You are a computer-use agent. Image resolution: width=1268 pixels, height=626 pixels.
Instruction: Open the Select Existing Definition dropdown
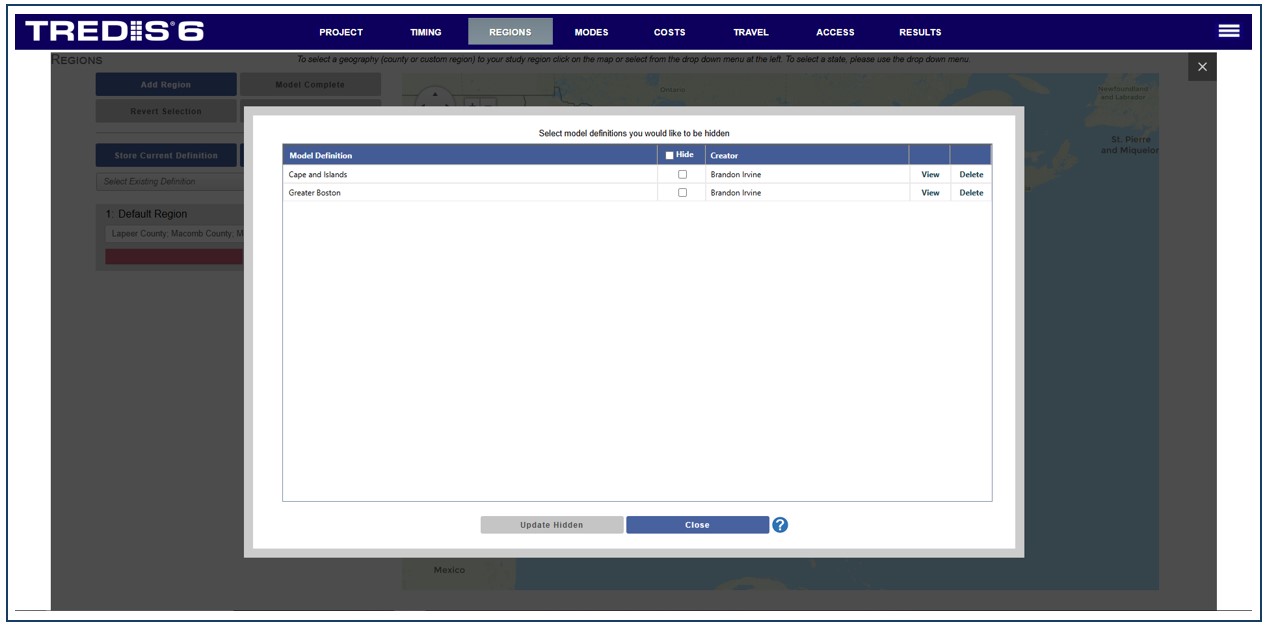170,182
